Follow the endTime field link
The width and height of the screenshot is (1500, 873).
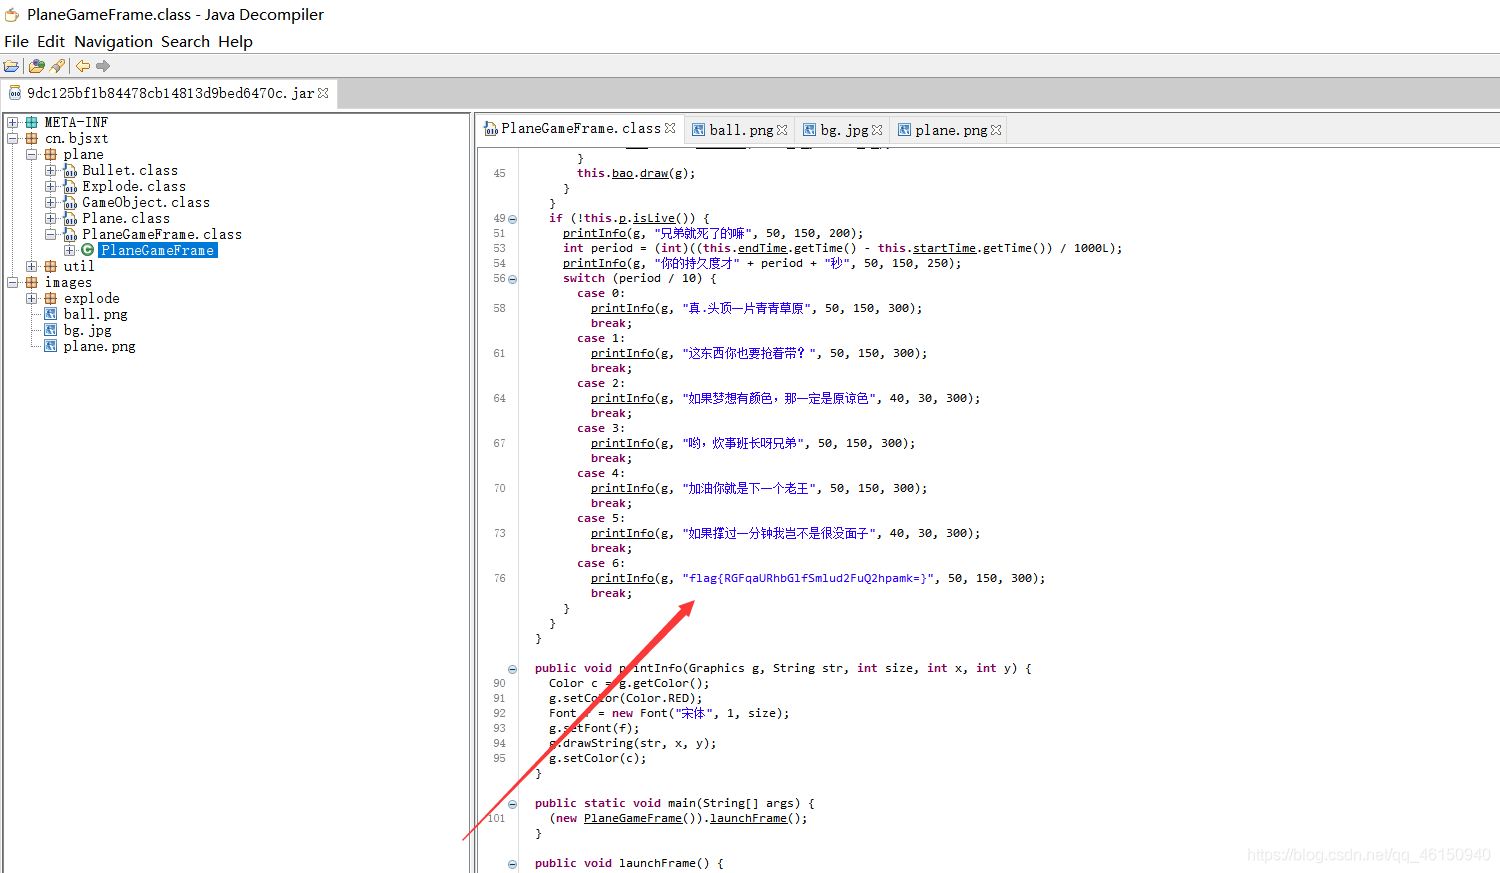pyautogui.click(x=762, y=248)
